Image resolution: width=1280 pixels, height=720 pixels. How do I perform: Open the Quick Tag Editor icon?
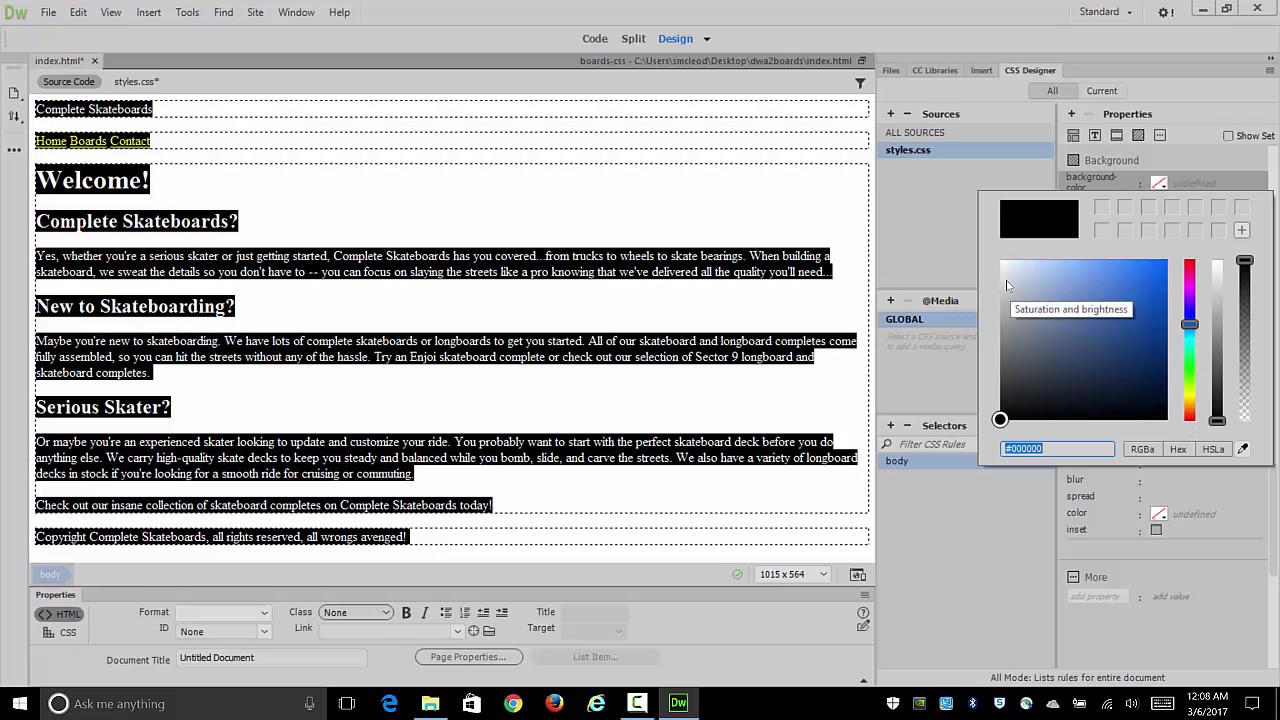click(863, 627)
